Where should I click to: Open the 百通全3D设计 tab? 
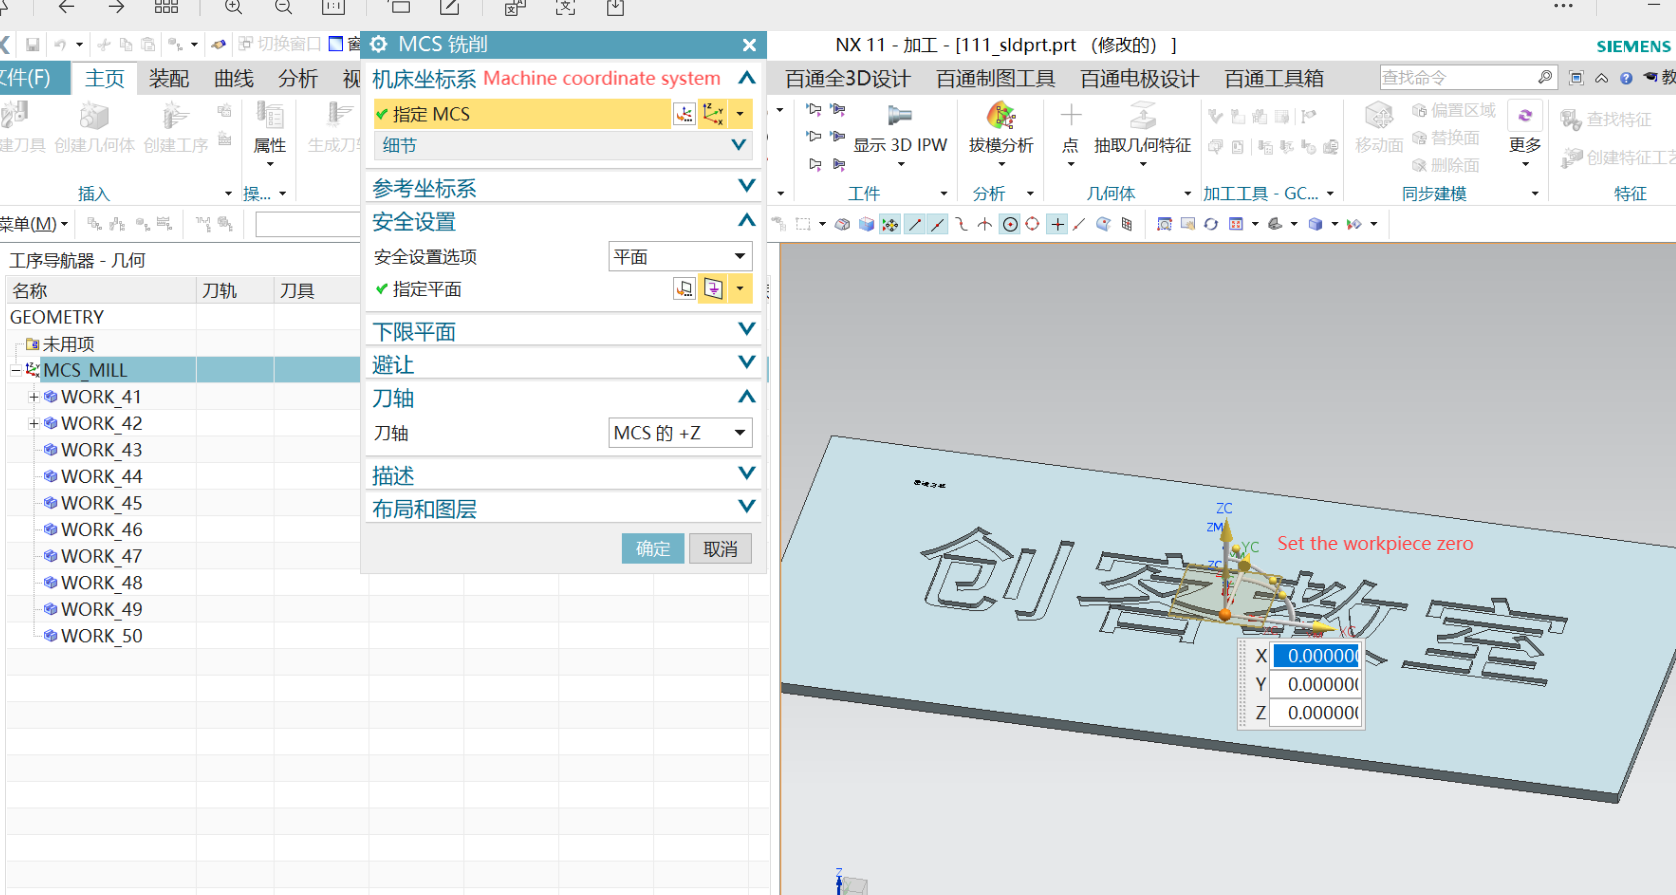click(848, 78)
